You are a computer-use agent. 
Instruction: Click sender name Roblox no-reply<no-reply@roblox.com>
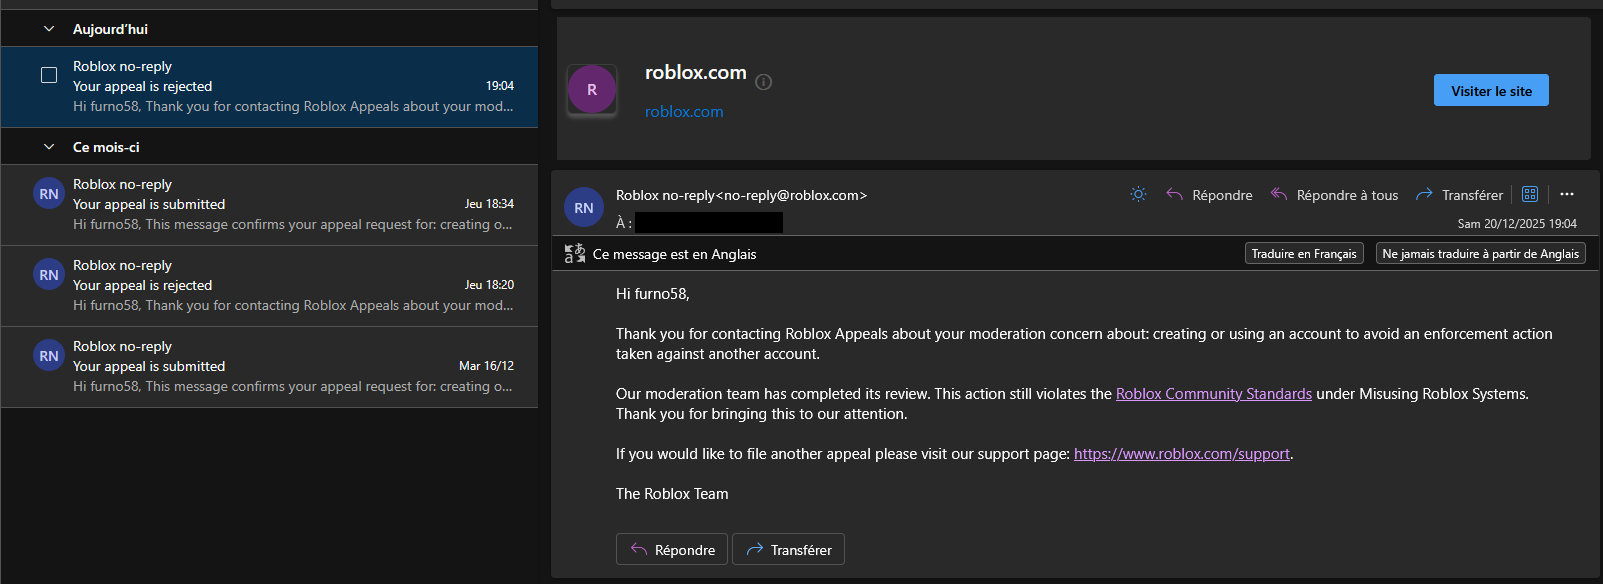pyautogui.click(x=741, y=195)
